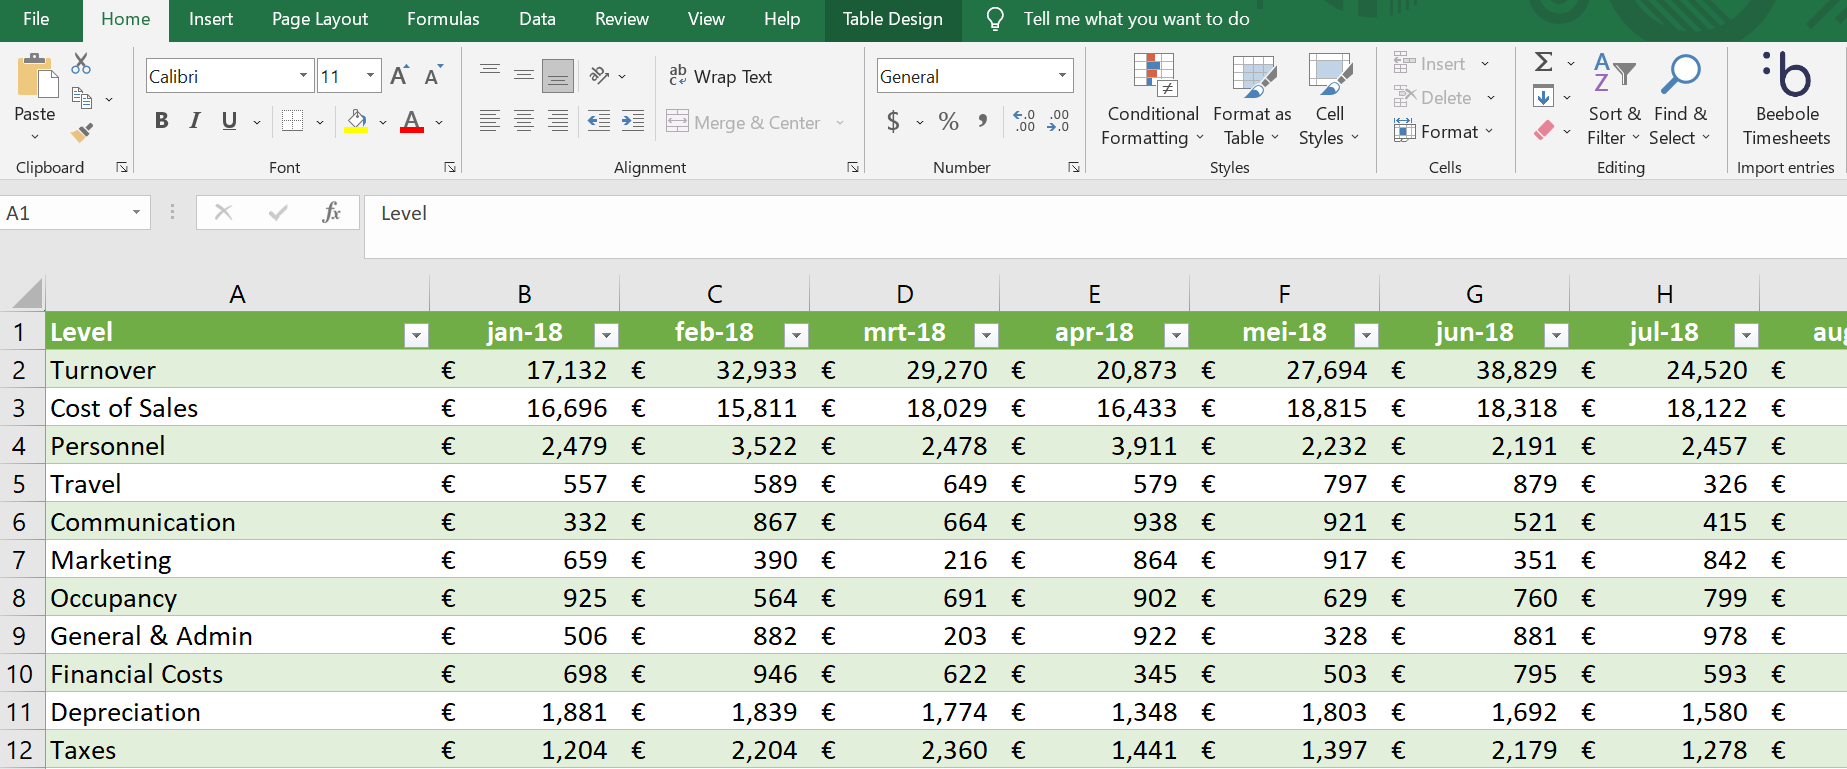The width and height of the screenshot is (1847, 769).
Task: Toggle Italic formatting
Action: pyautogui.click(x=195, y=122)
